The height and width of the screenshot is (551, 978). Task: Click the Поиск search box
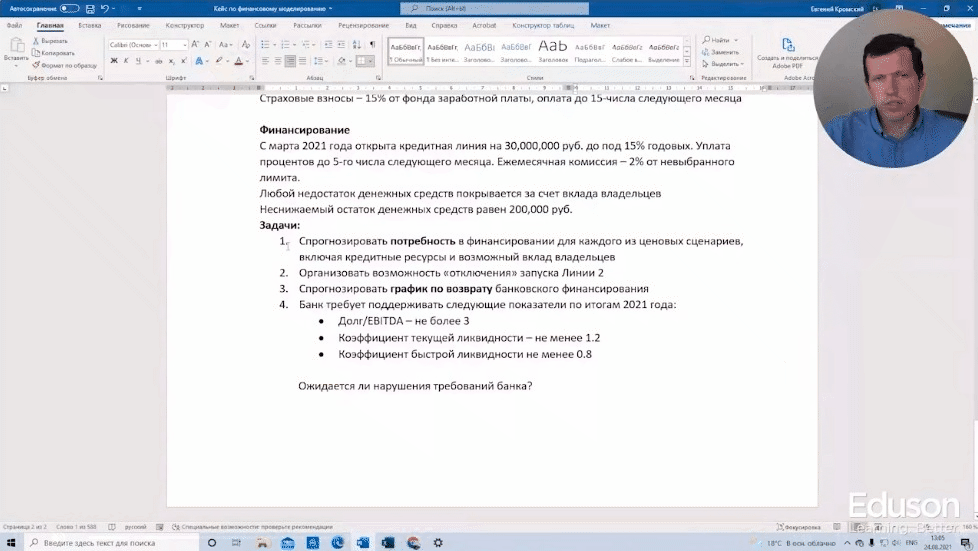tap(494, 9)
